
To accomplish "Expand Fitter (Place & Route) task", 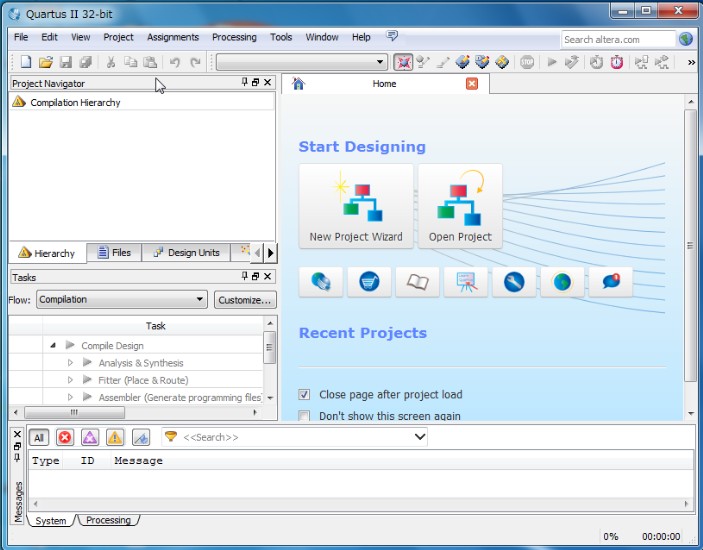I will pyautogui.click(x=70, y=380).
